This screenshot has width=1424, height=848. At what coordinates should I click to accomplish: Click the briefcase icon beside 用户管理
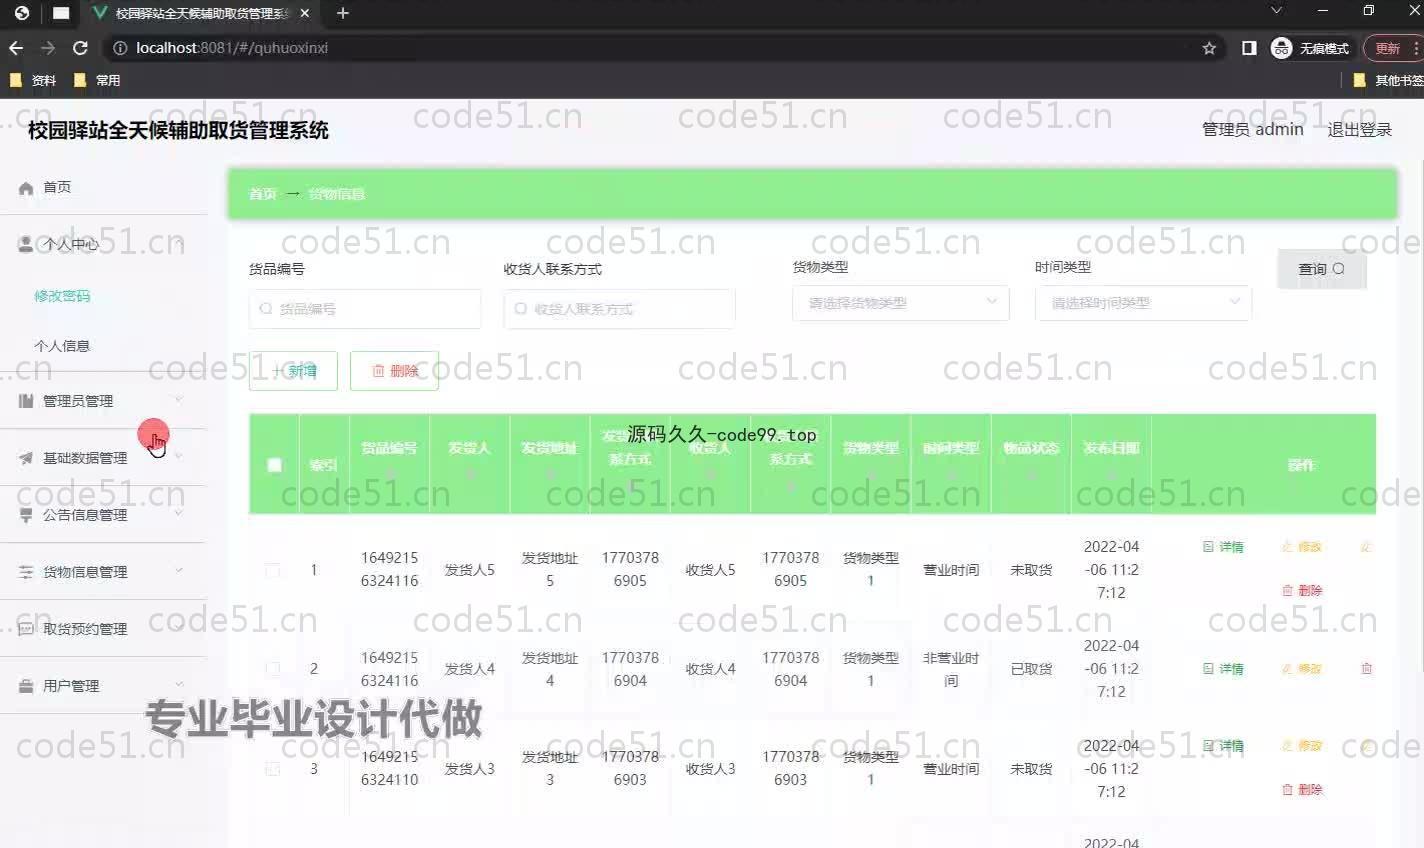[26, 686]
